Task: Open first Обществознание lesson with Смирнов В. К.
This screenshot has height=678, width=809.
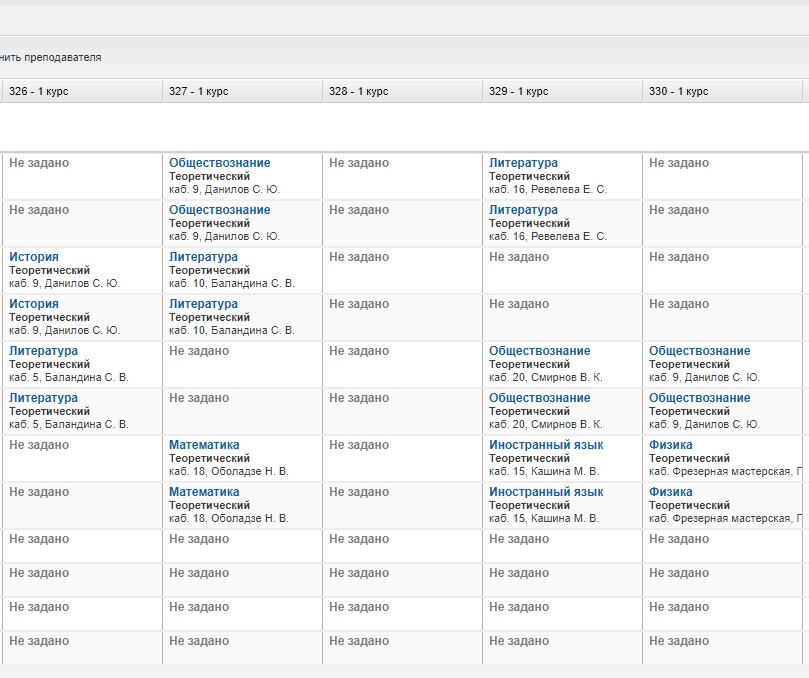Action: click(x=539, y=351)
